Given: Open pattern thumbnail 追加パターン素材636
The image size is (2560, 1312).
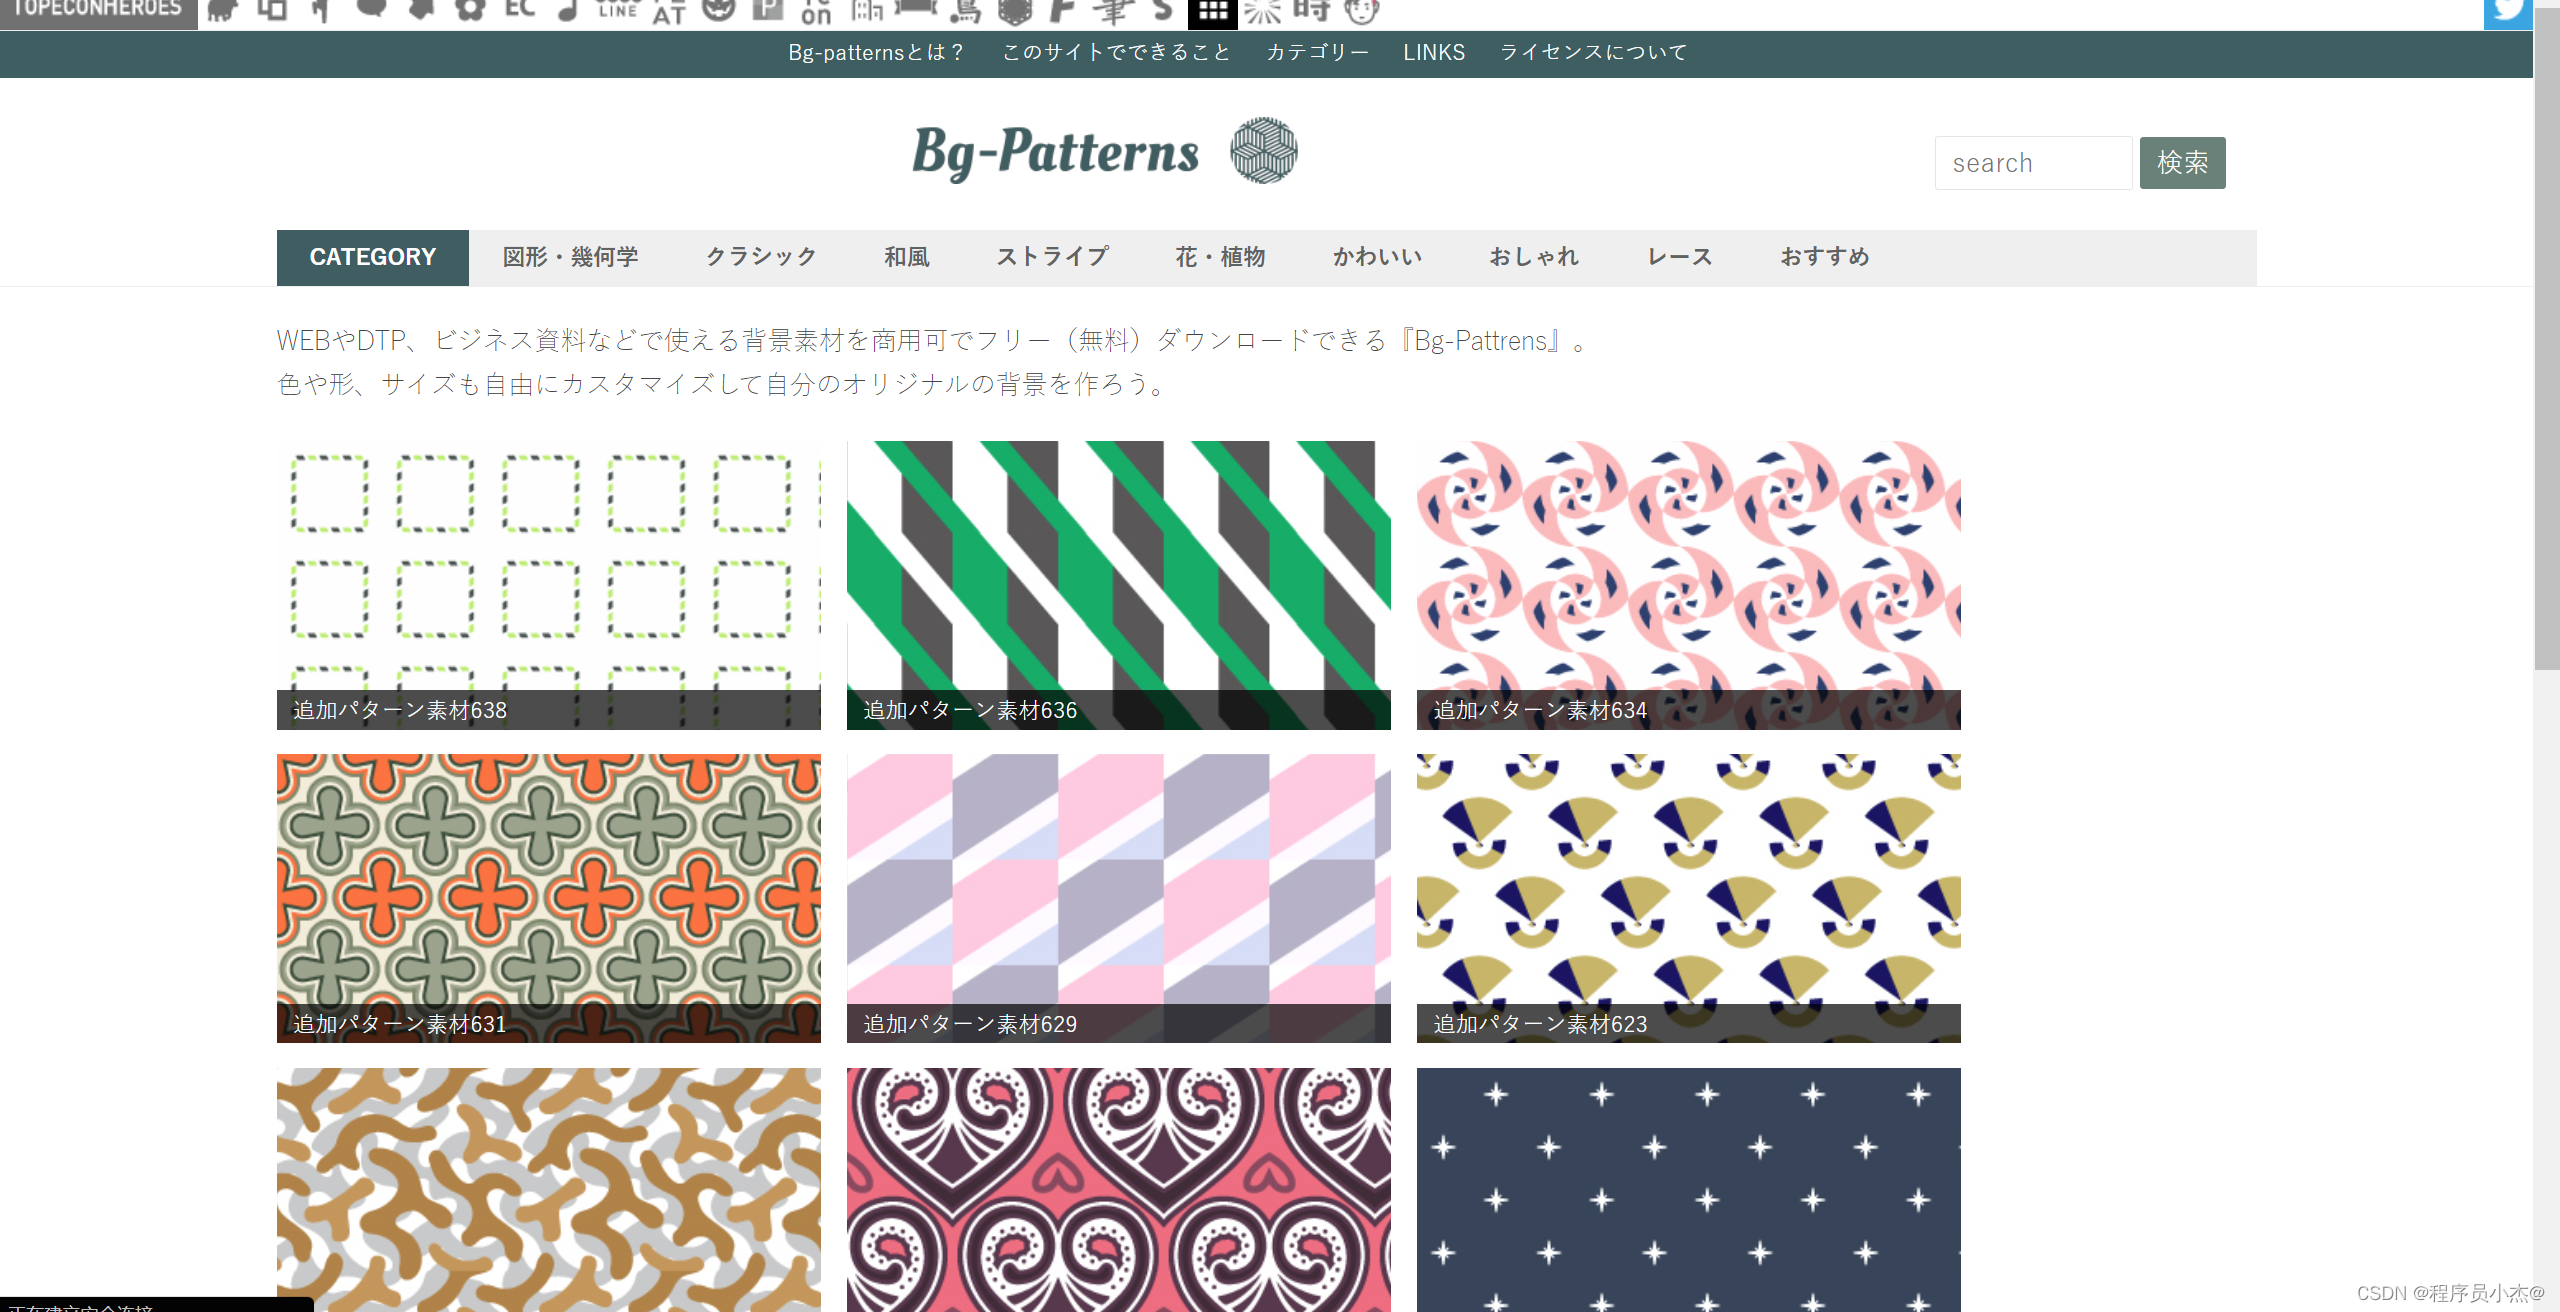Looking at the screenshot, I should click(1118, 585).
